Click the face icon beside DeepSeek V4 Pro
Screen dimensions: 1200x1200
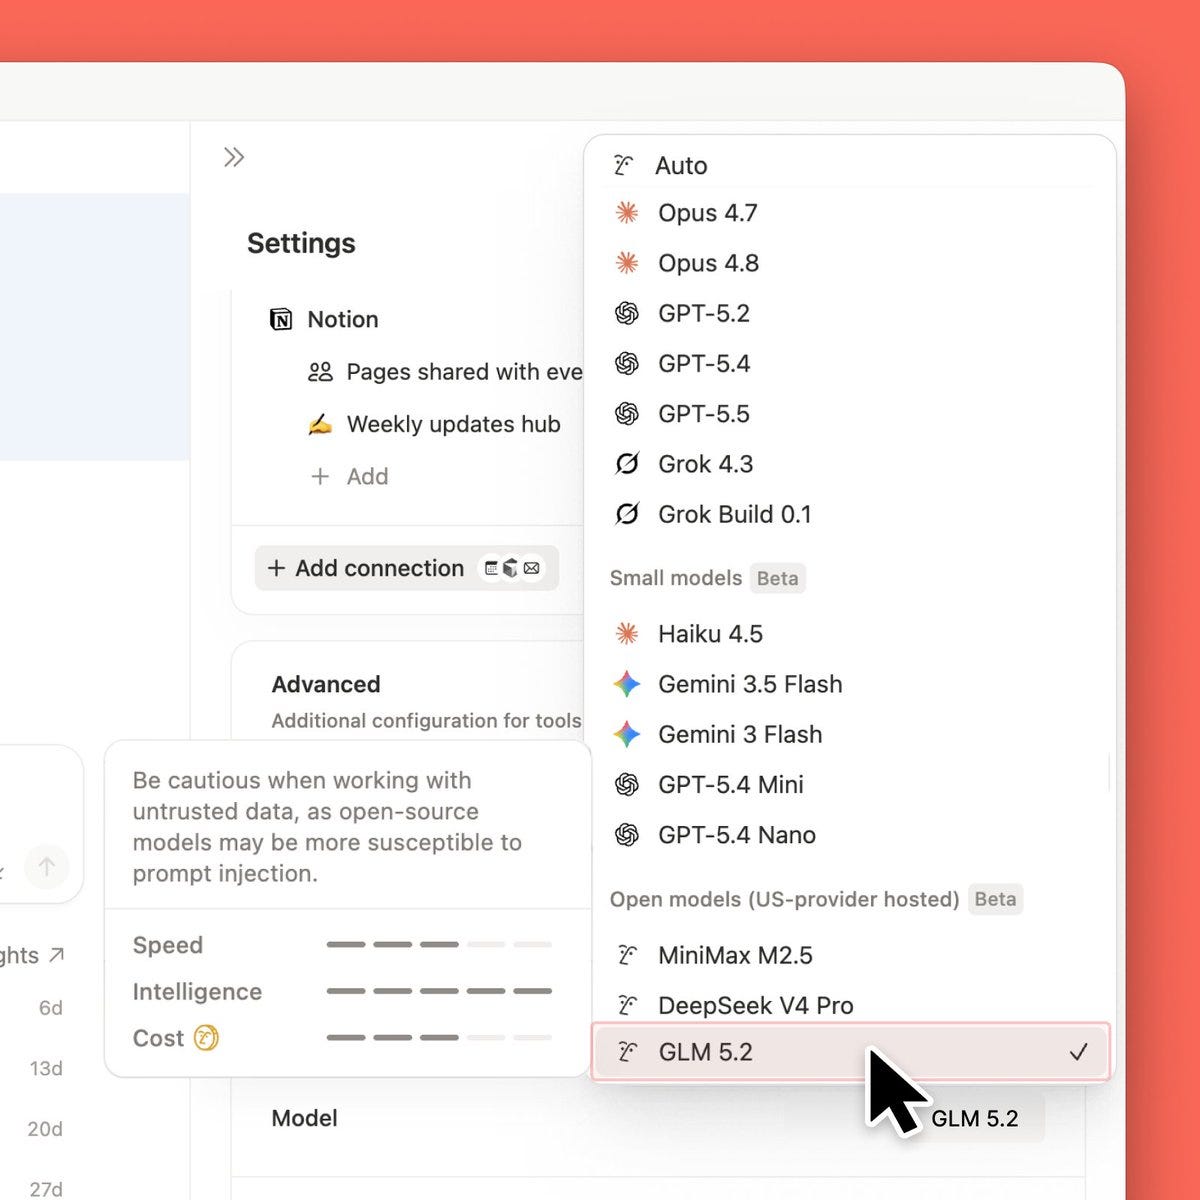(627, 1005)
